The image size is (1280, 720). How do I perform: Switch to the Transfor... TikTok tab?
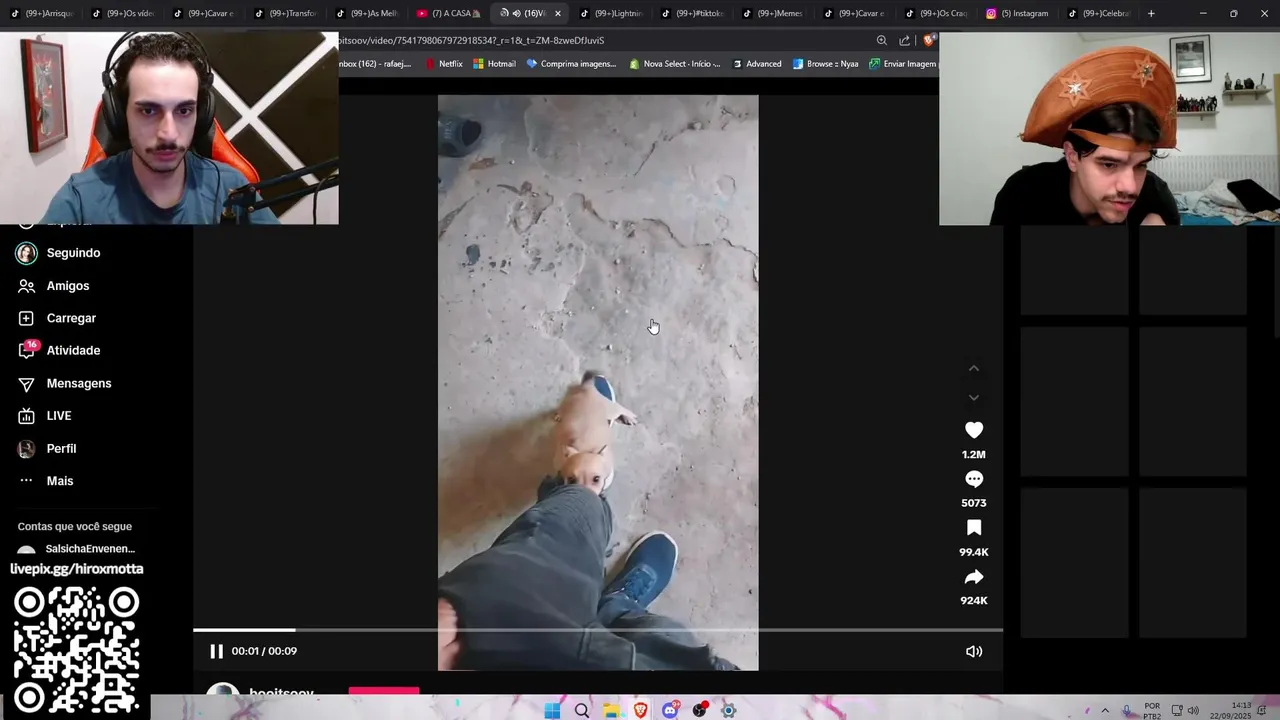(x=286, y=14)
